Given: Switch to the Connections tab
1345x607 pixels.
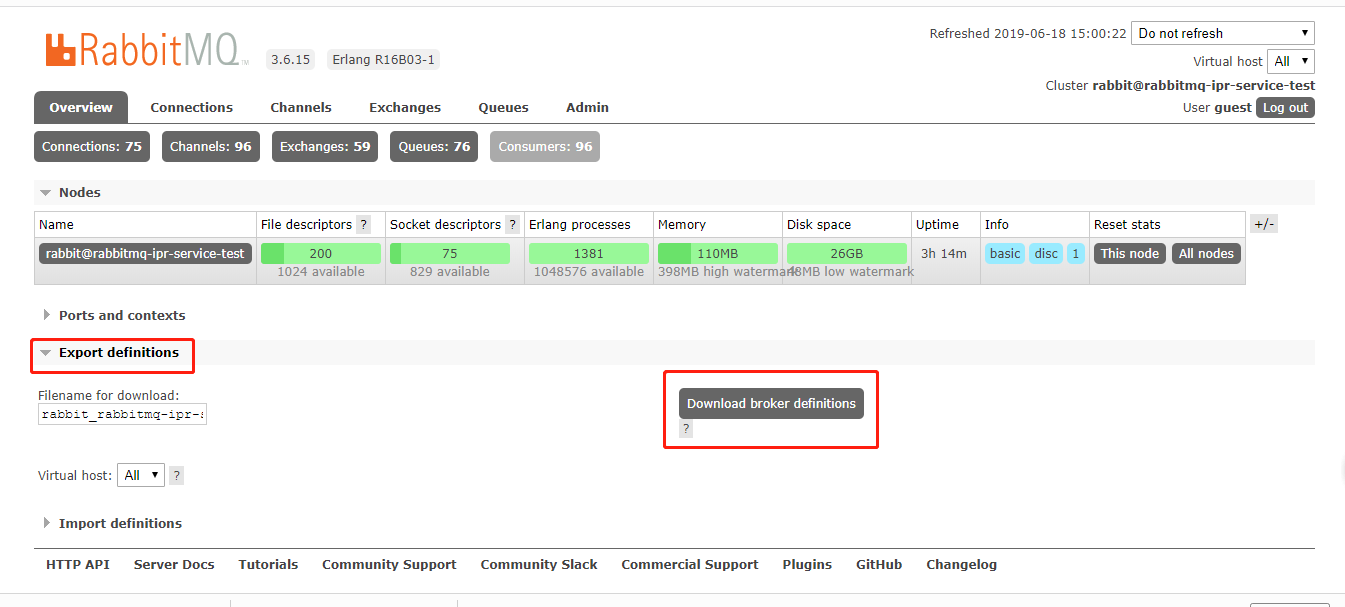Looking at the screenshot, I should click(x=192, y=107).
